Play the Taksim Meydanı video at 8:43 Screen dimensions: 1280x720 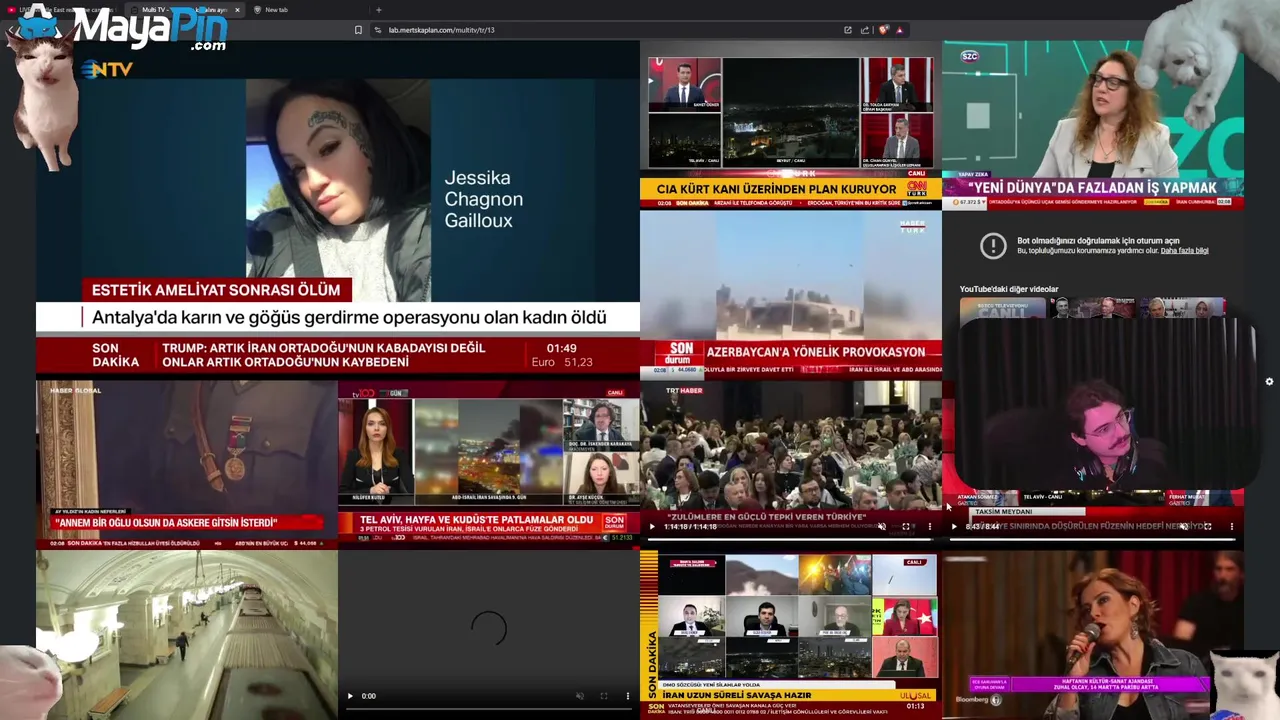click(x=954, y=526)
